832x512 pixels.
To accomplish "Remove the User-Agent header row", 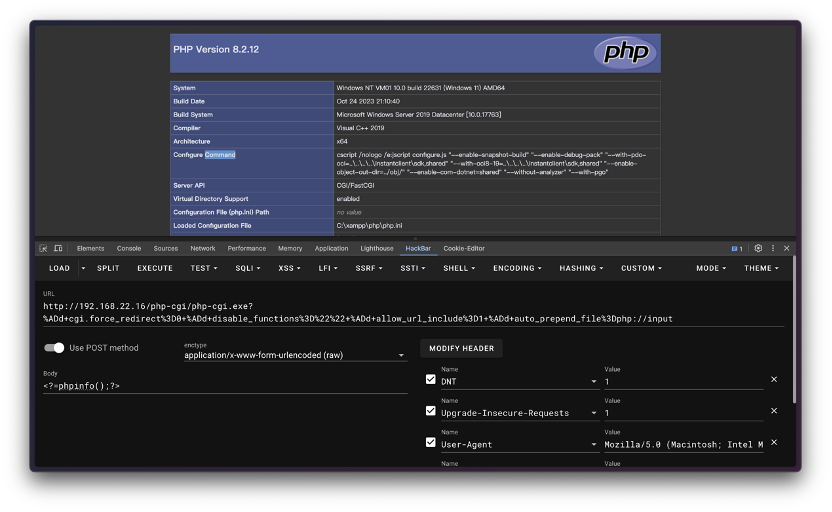I will (x=774, y=442).
